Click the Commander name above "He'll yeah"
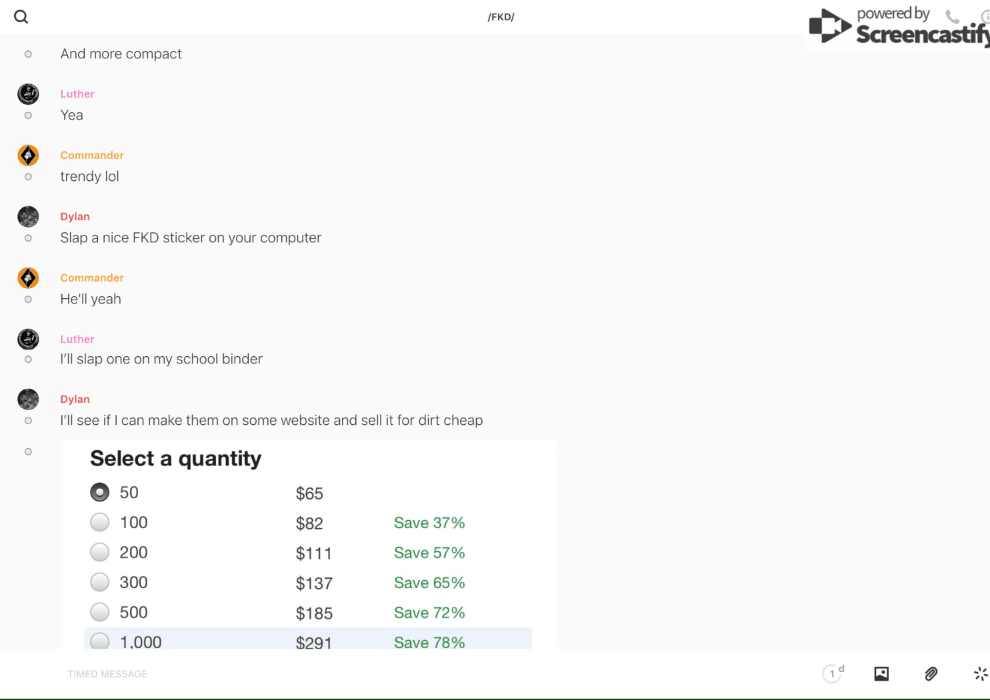Viewport: 990px width, 700px height. [92, 278]
